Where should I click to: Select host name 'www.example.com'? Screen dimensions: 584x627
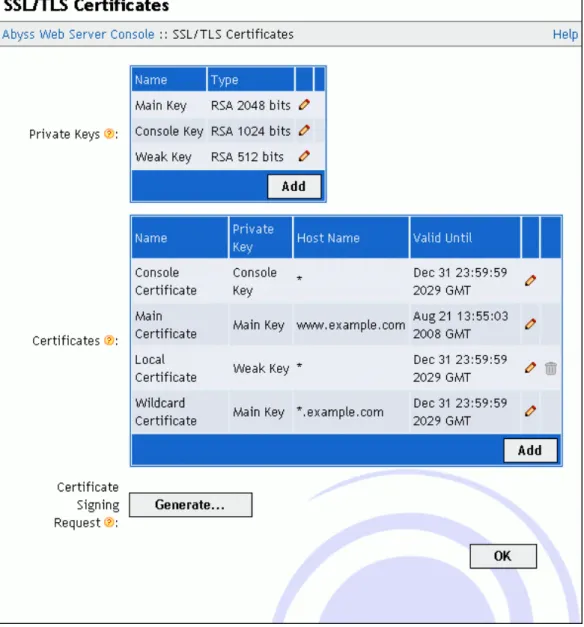pyautogui.click(x=351, y=325)
